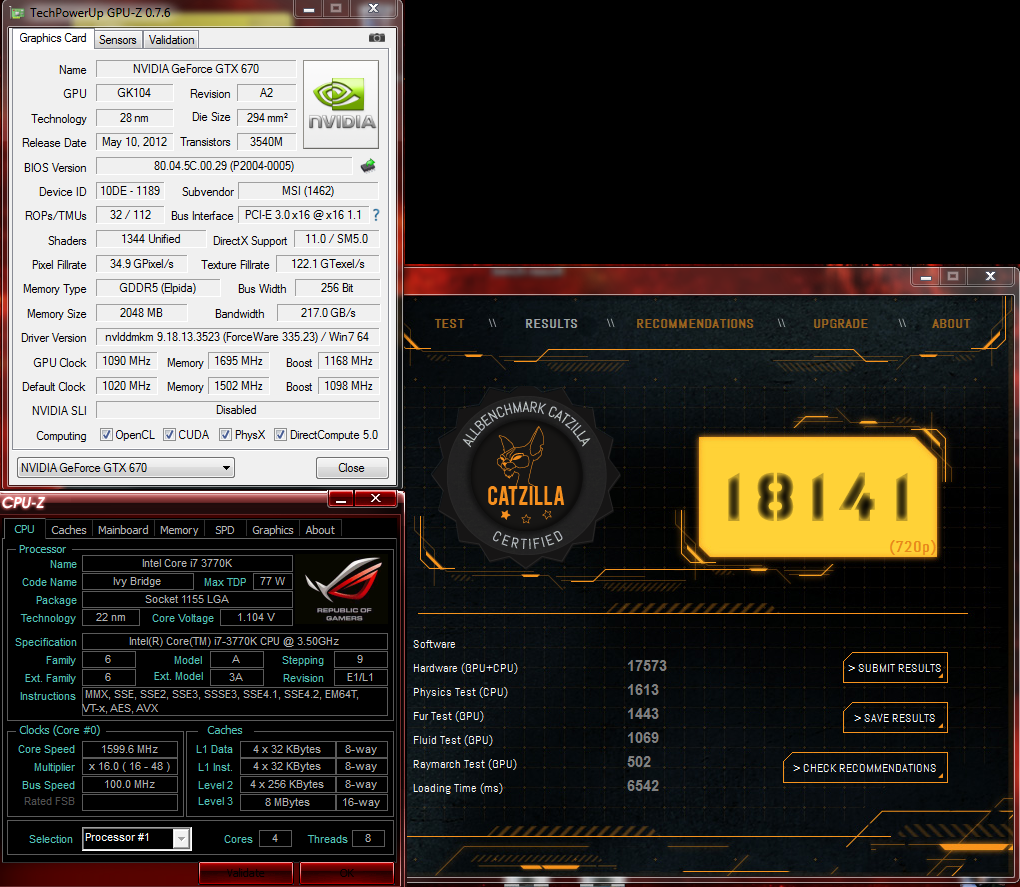The image size is (1020, 887).
Task: Click the Physics Test (CPU) score 1613
Action: click(x=643, y=690)
